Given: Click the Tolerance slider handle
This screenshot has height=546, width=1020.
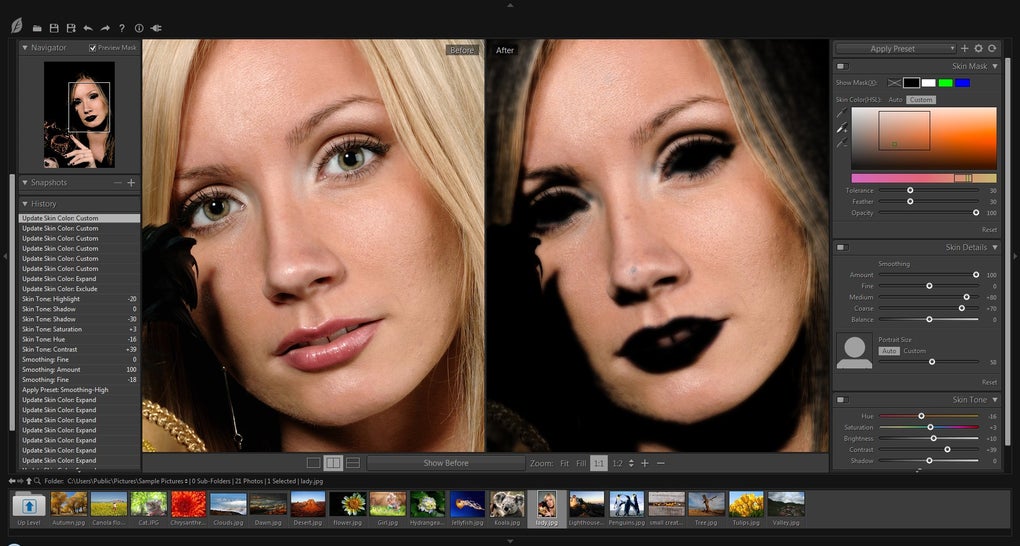Looking at the screenshot, I should [910, 191].
